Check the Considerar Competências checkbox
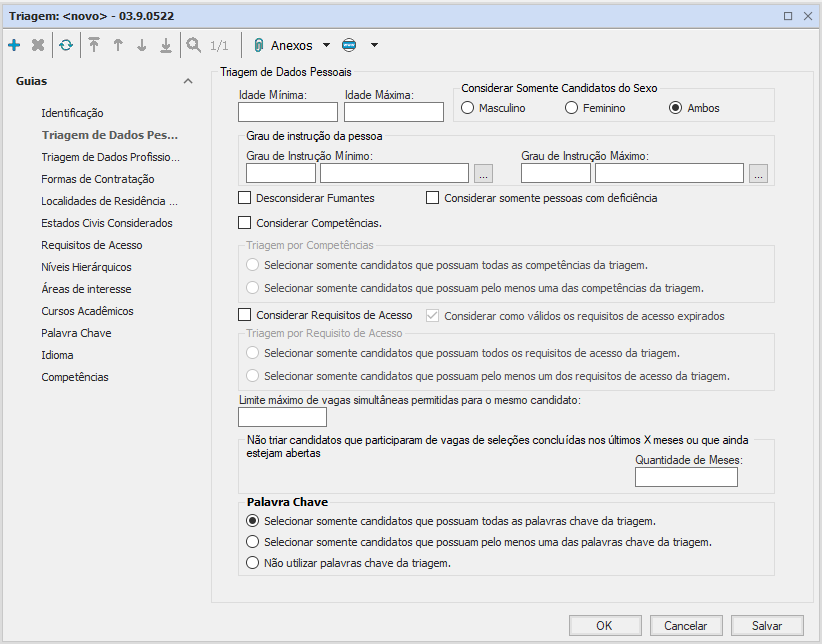 coord(245,223)
